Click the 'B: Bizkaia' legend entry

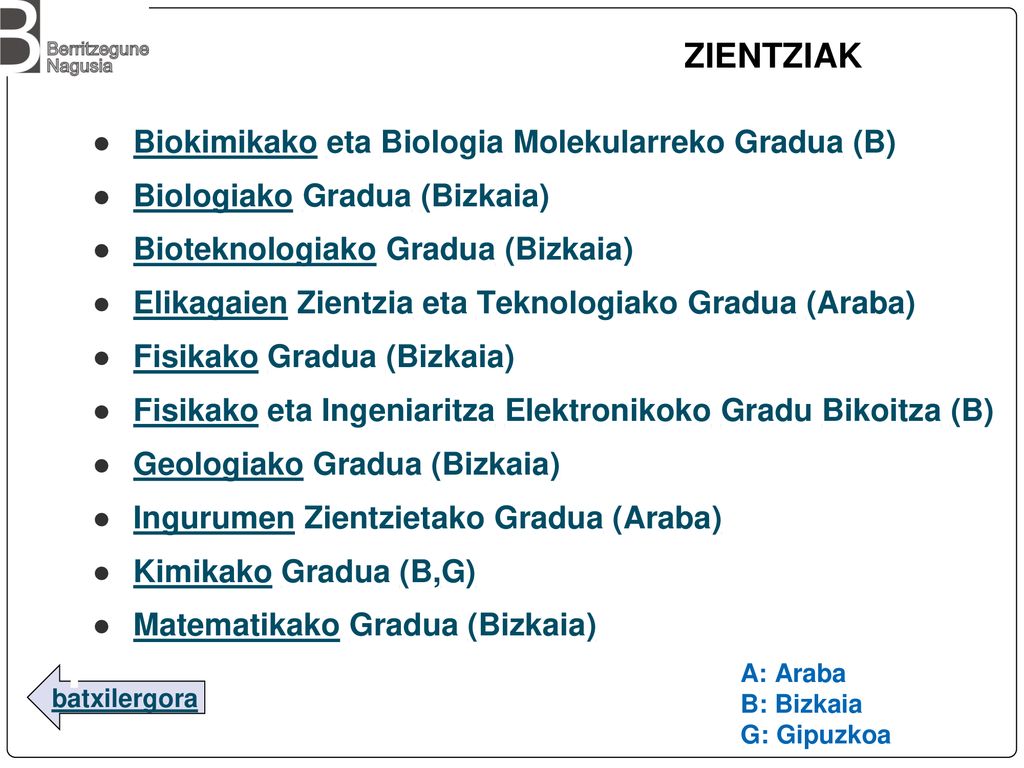[801, 704]
